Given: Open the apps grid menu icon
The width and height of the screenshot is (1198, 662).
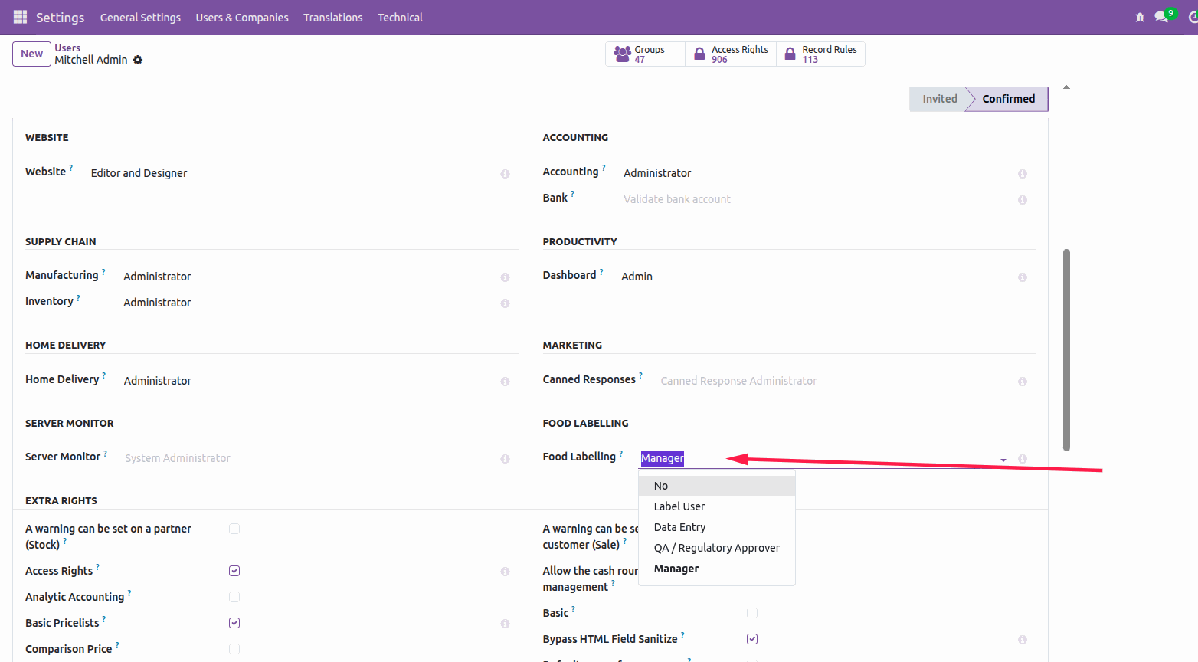Looking at the screenshot, I should click(21, 17).
